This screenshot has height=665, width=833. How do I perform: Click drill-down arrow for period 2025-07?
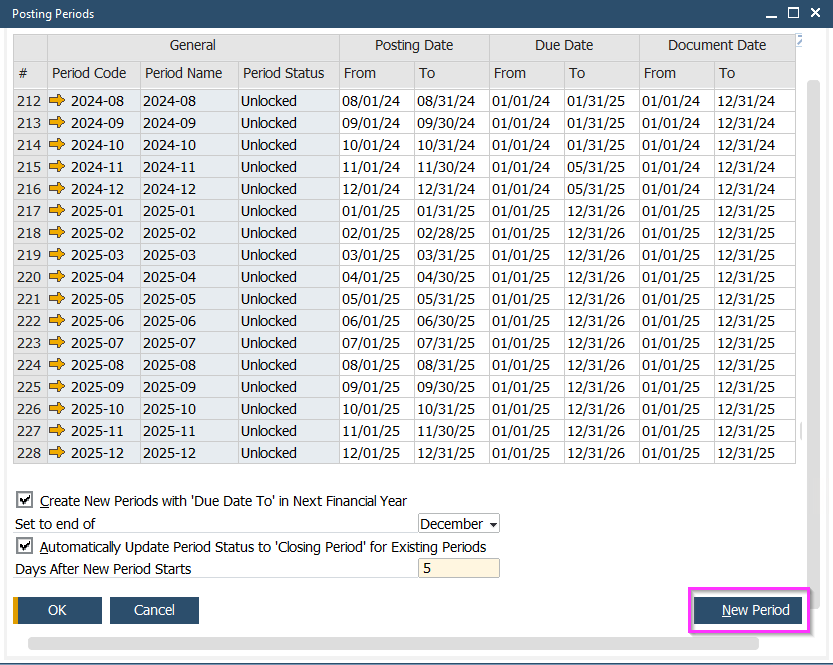56,343
